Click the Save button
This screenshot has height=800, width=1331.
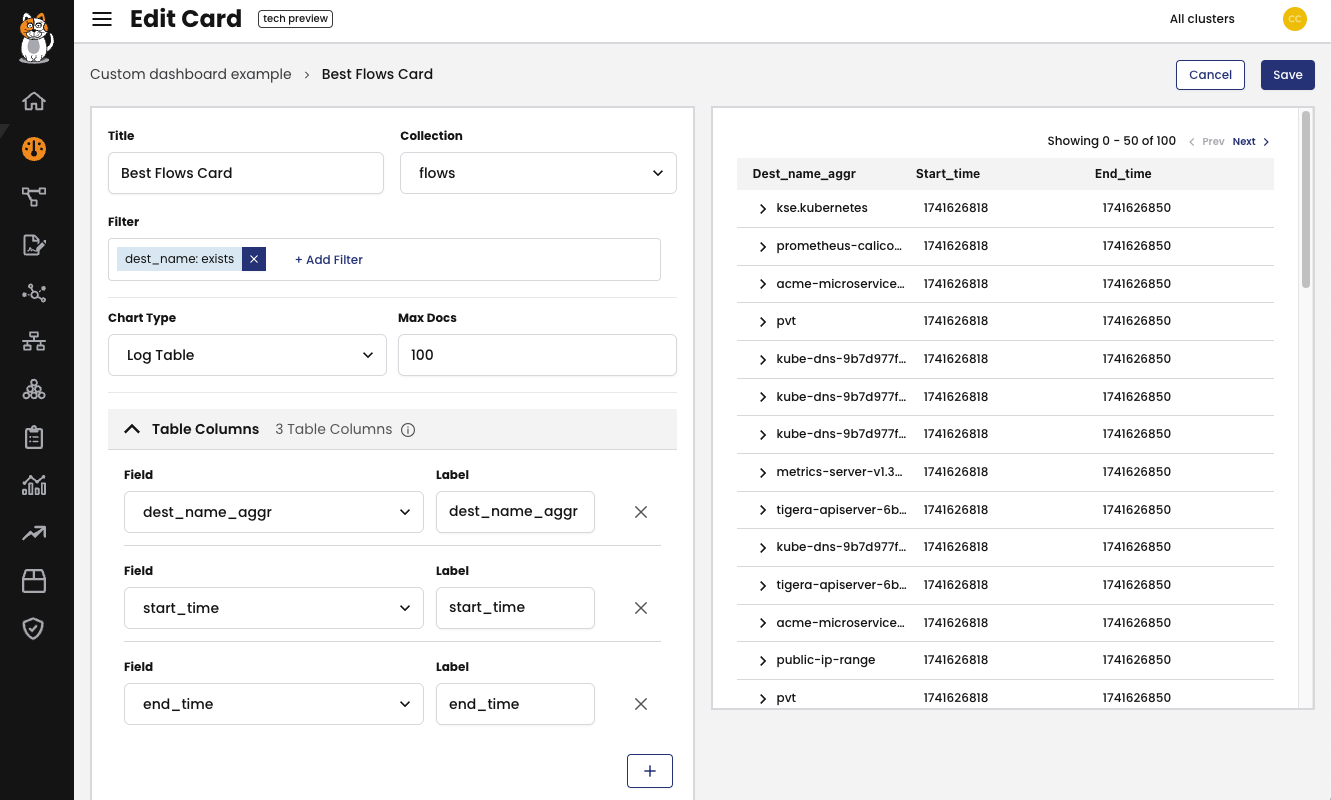(x=1288, y=75)
